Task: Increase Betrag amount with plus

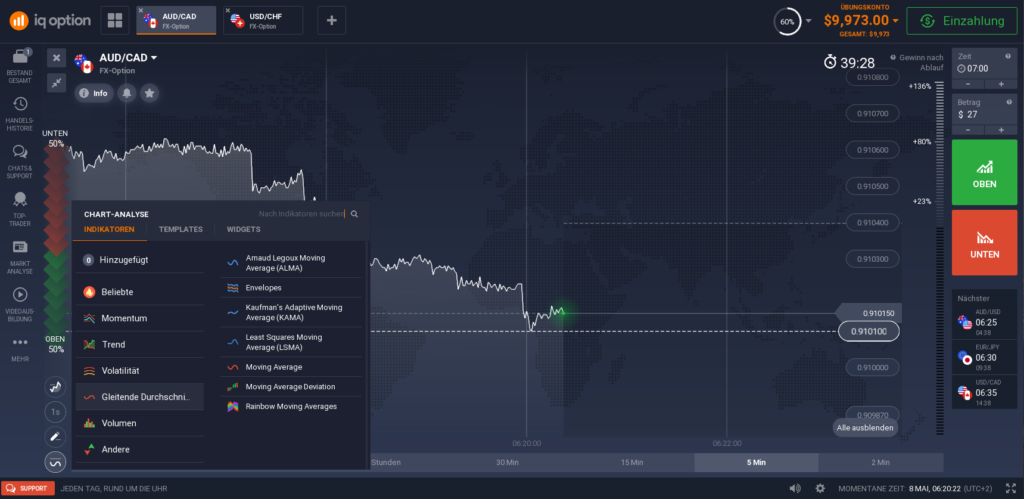Action: point(1001,130)
